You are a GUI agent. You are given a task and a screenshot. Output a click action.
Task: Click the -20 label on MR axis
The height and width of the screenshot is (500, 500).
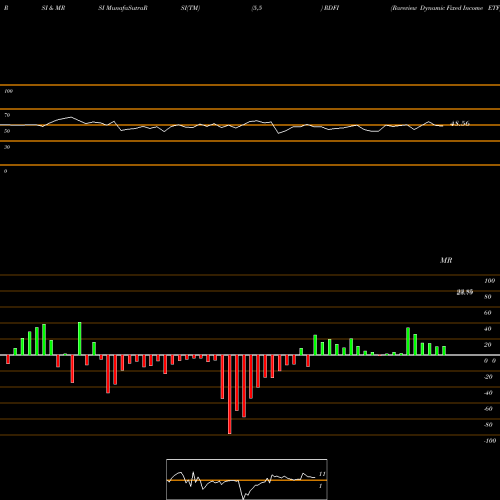point(488,377)
